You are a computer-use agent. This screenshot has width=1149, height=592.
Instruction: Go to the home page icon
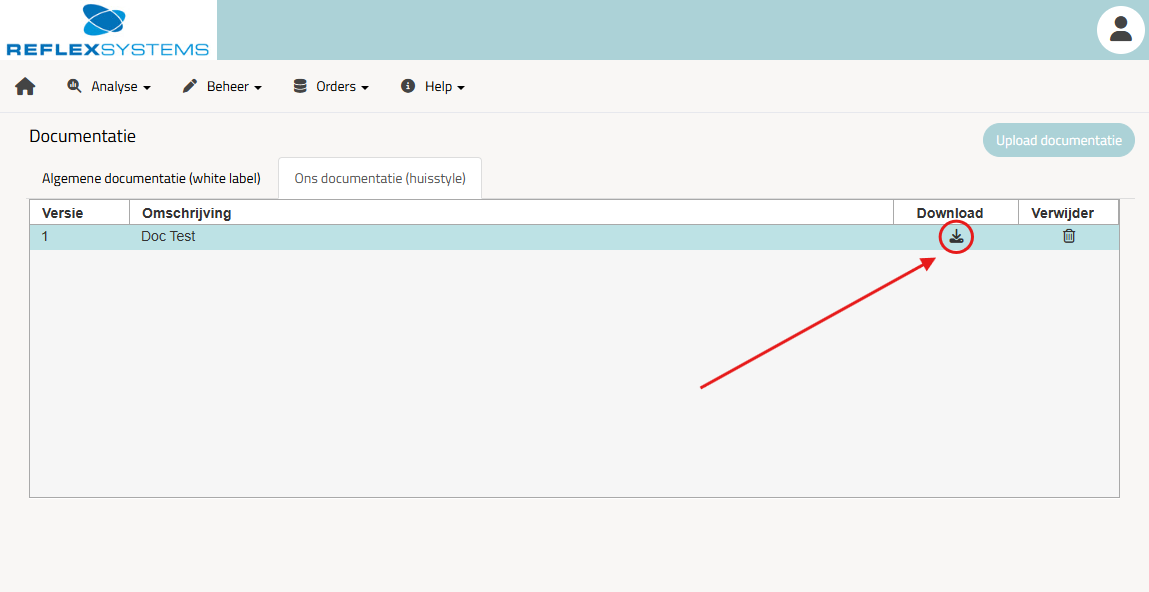[x=25, y=86]
